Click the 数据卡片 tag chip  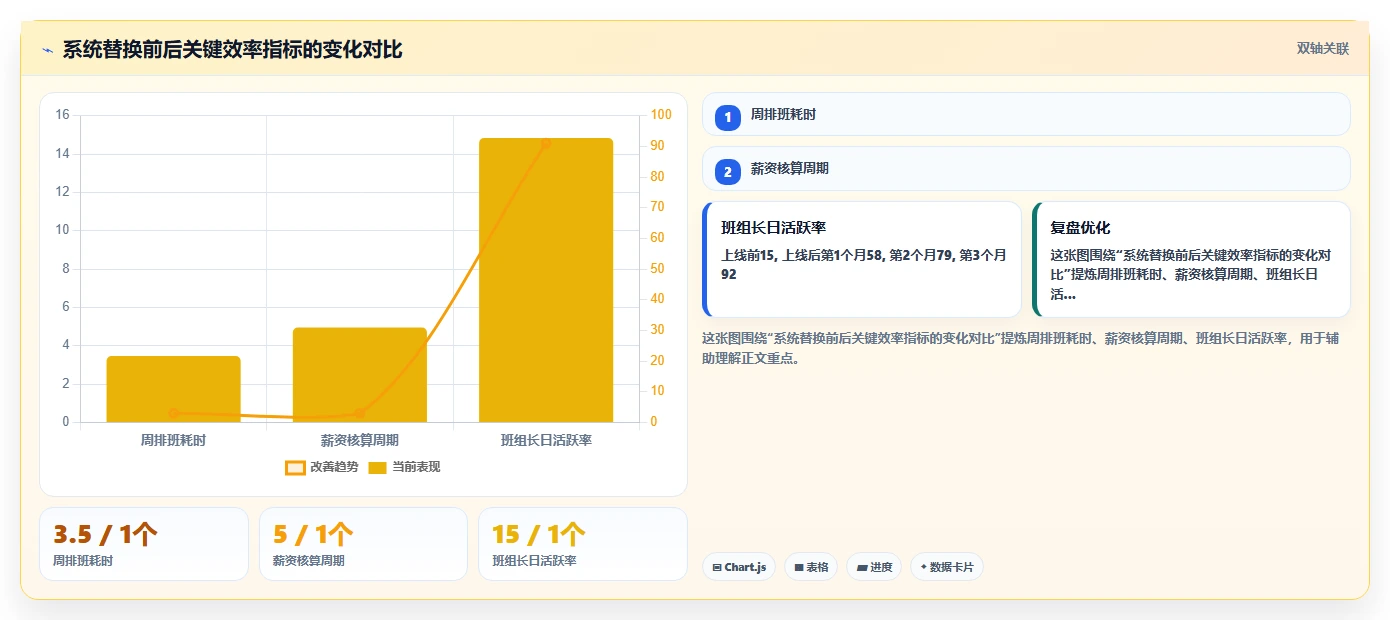coord(947,567)
